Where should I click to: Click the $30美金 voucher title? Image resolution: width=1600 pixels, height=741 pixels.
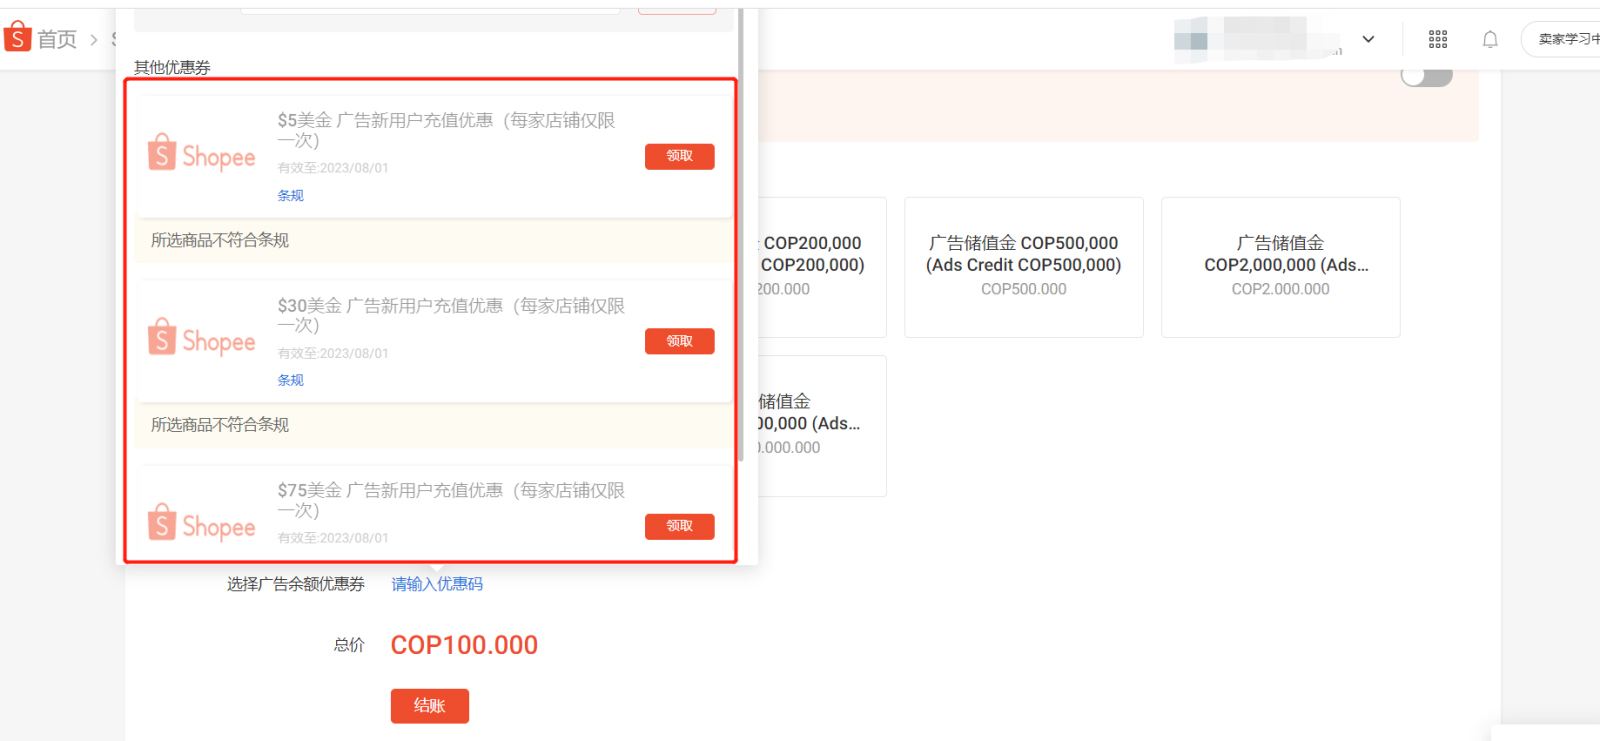[x=451, y=315]
